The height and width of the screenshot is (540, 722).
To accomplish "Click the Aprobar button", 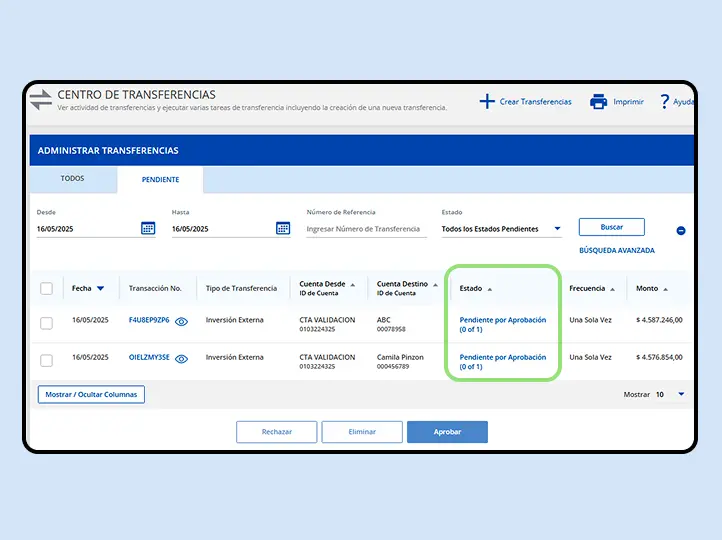I will (447, 432).
